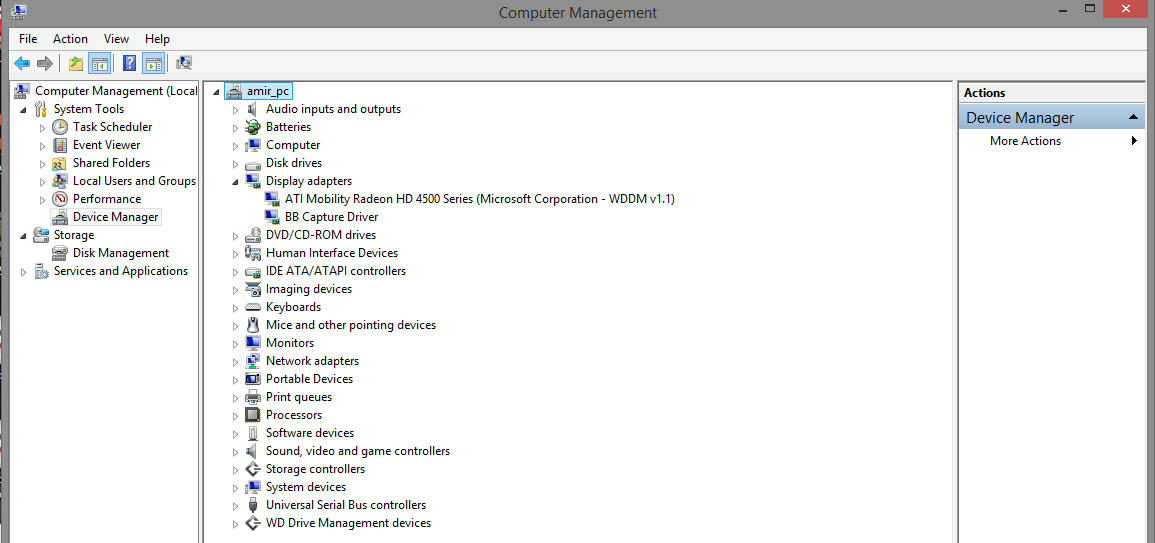Click the DVD/CD-ROM drives icon
The width and height of the screenshot is (1155, 543).
pos(253,235)
